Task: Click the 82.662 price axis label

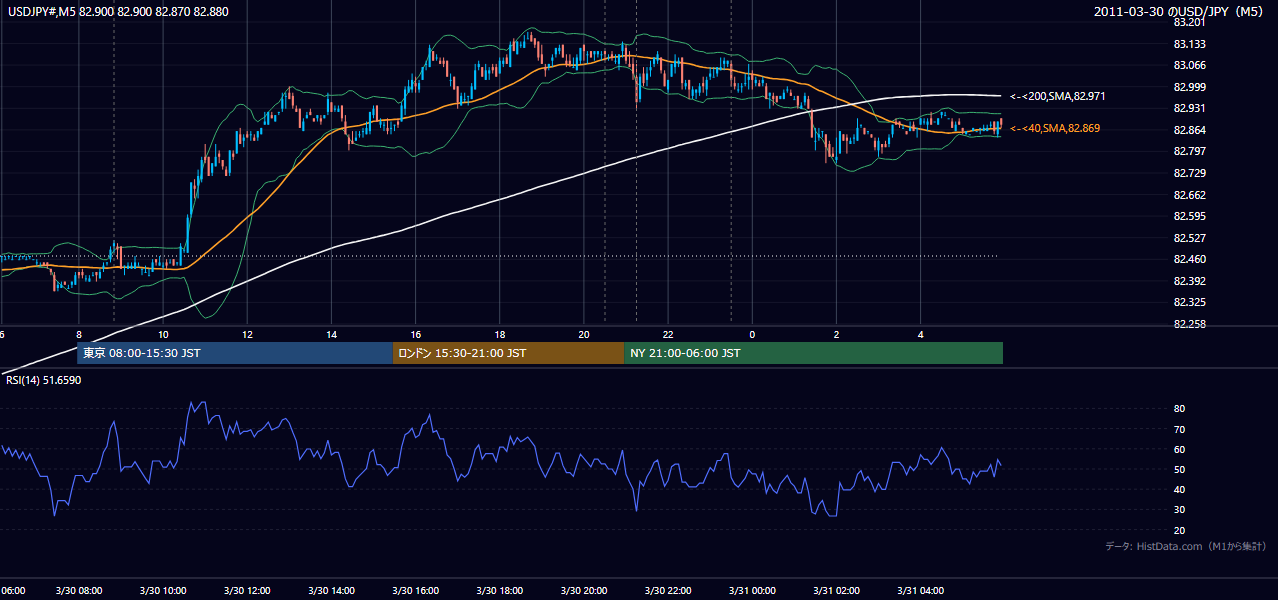Action: pos(1188,195)
